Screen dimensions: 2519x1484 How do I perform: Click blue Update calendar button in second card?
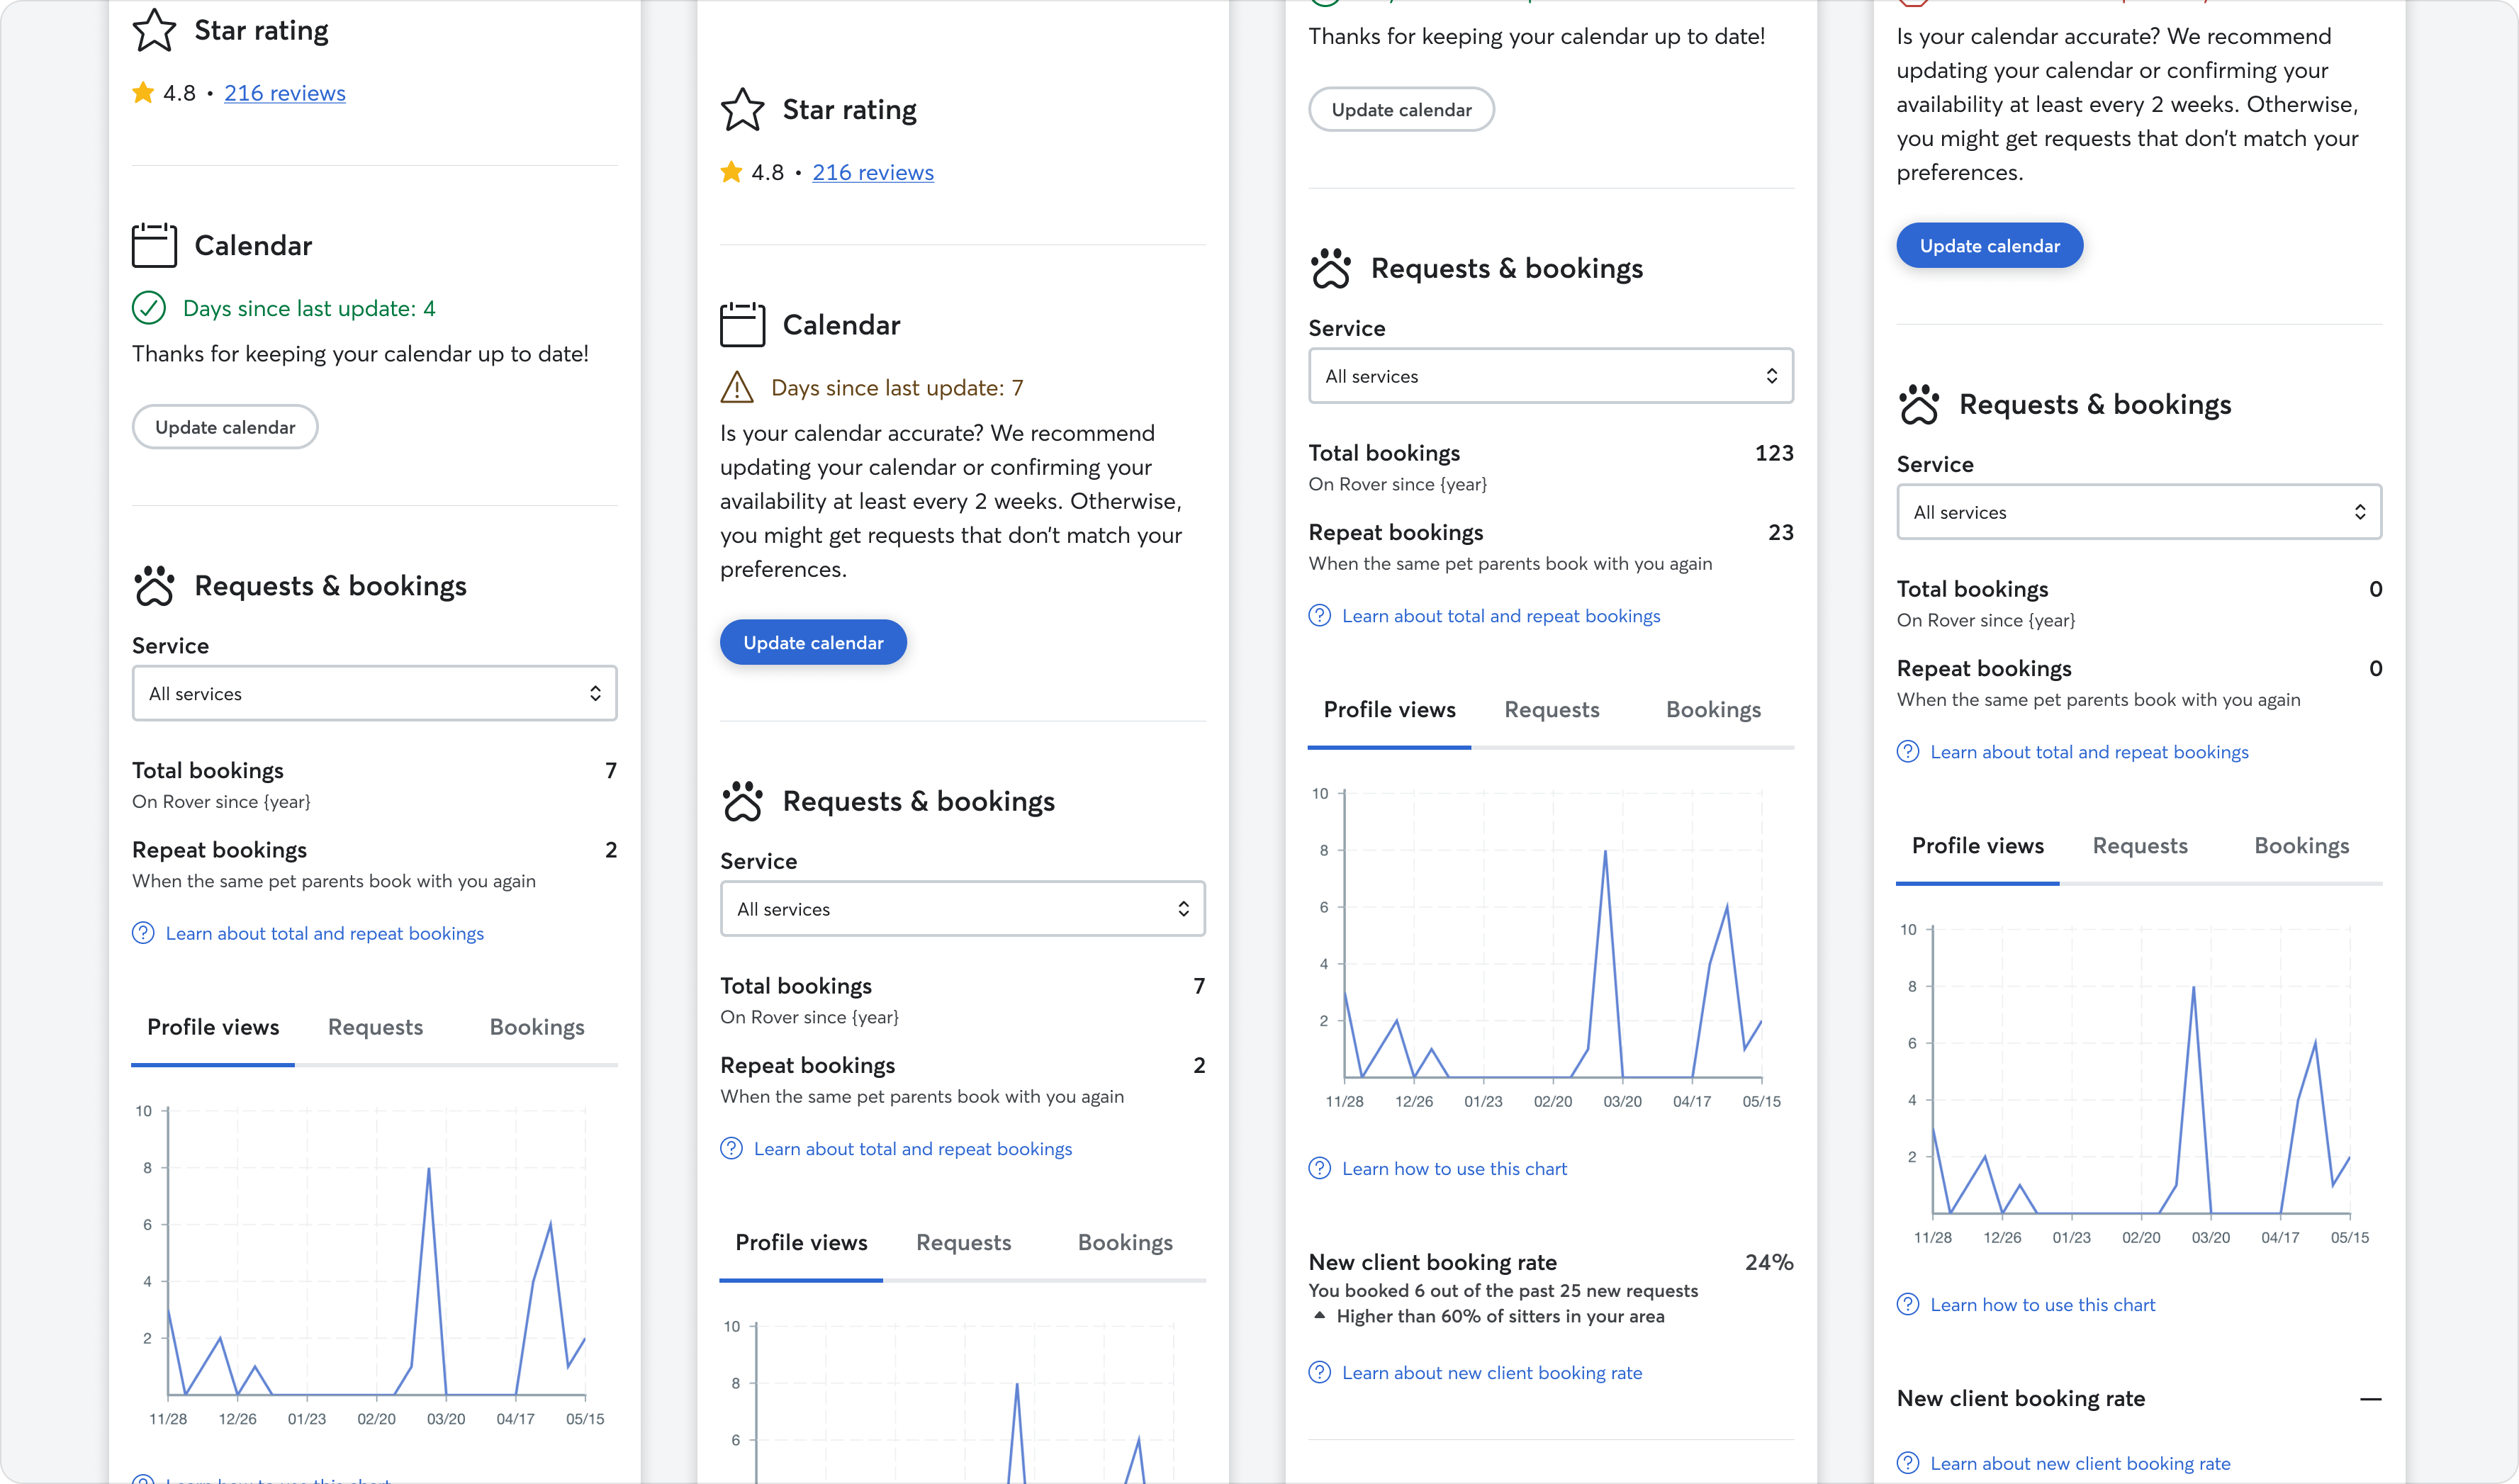pyautogui.click(x=813, y=642)
